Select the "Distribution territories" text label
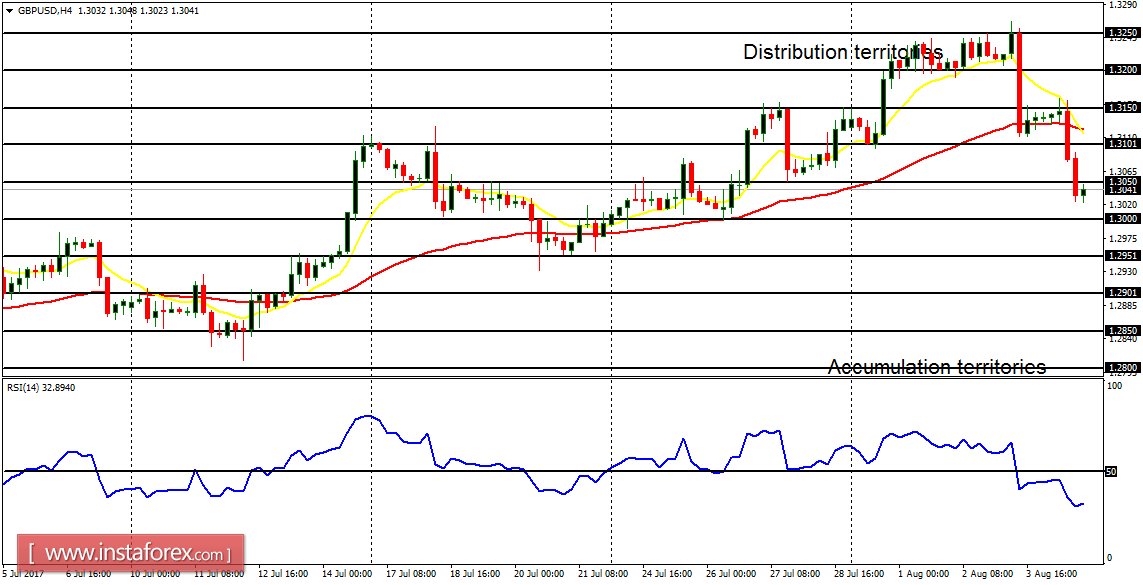 [x=842, y=52]
